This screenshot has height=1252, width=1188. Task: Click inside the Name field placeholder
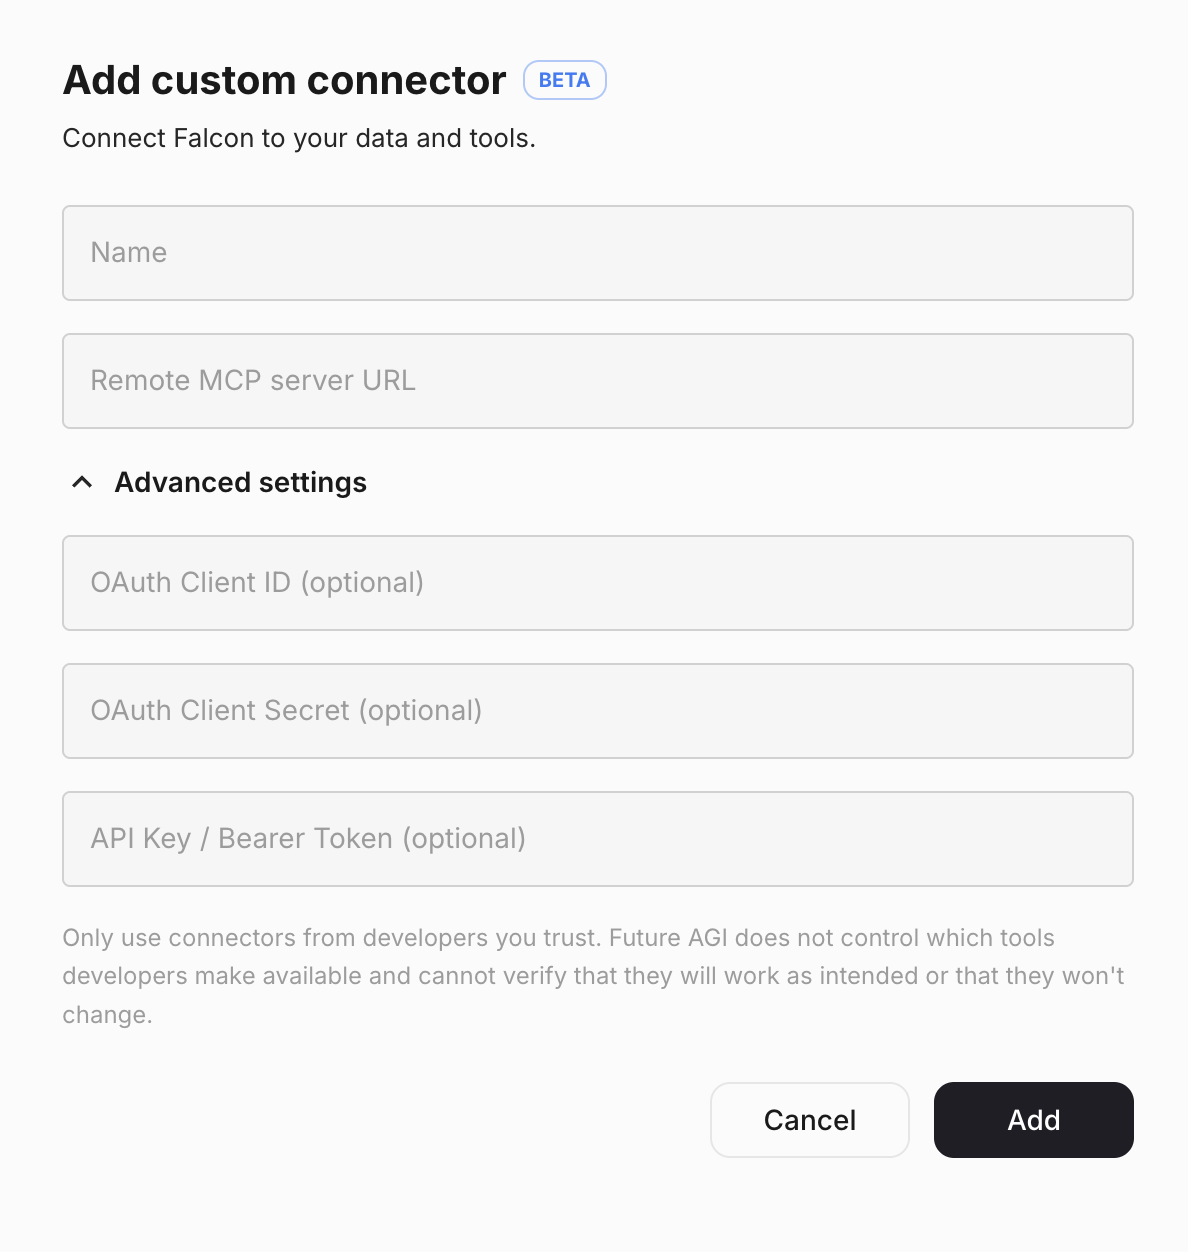pyautogui.click(x=129, y=253)
